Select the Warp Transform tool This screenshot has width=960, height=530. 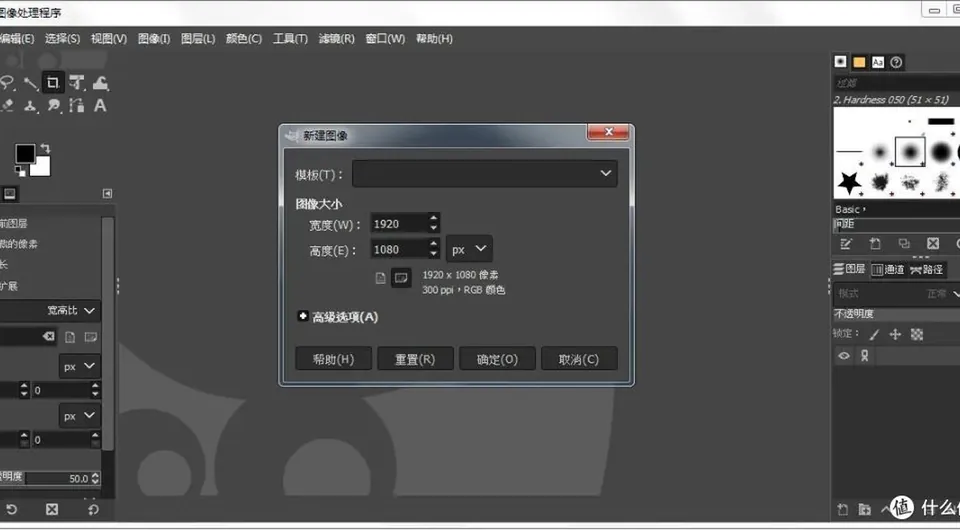click(100, 83)
